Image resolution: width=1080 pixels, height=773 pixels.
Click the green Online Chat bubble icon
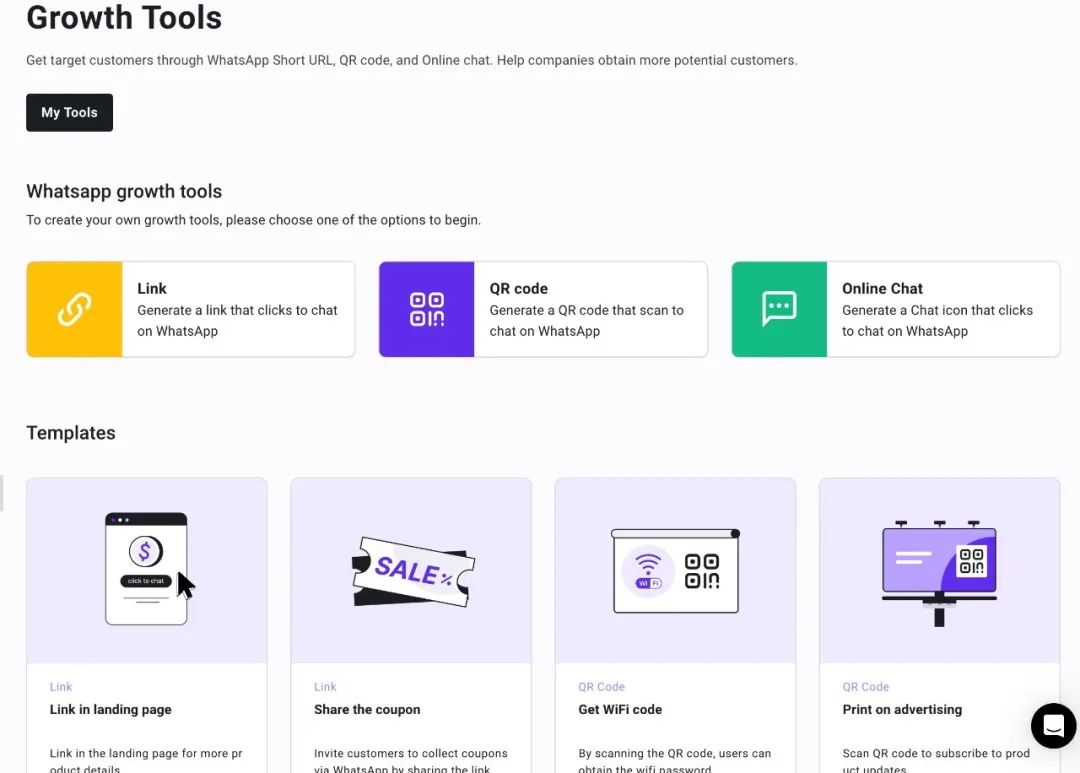click(x=779, y=309)
